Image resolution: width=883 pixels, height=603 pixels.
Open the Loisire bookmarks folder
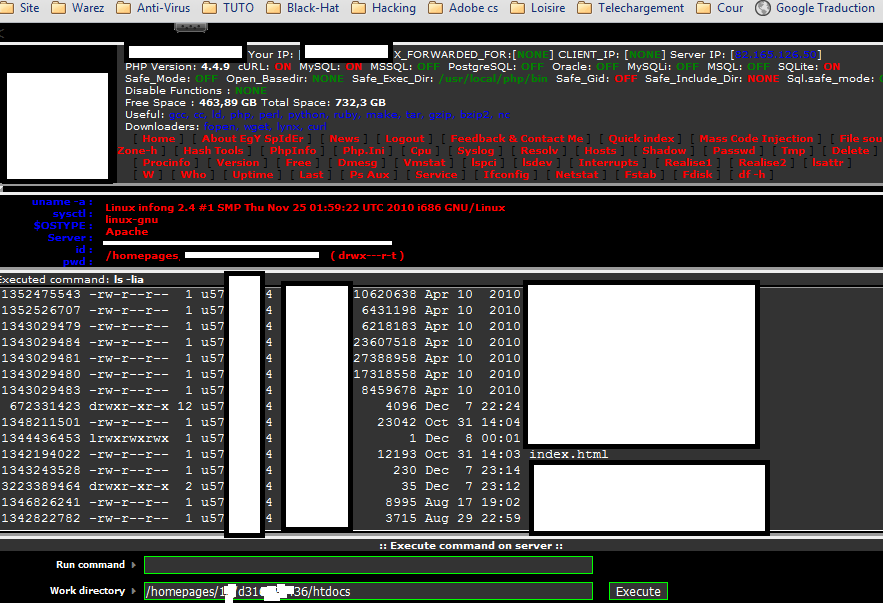click(538, 8)
